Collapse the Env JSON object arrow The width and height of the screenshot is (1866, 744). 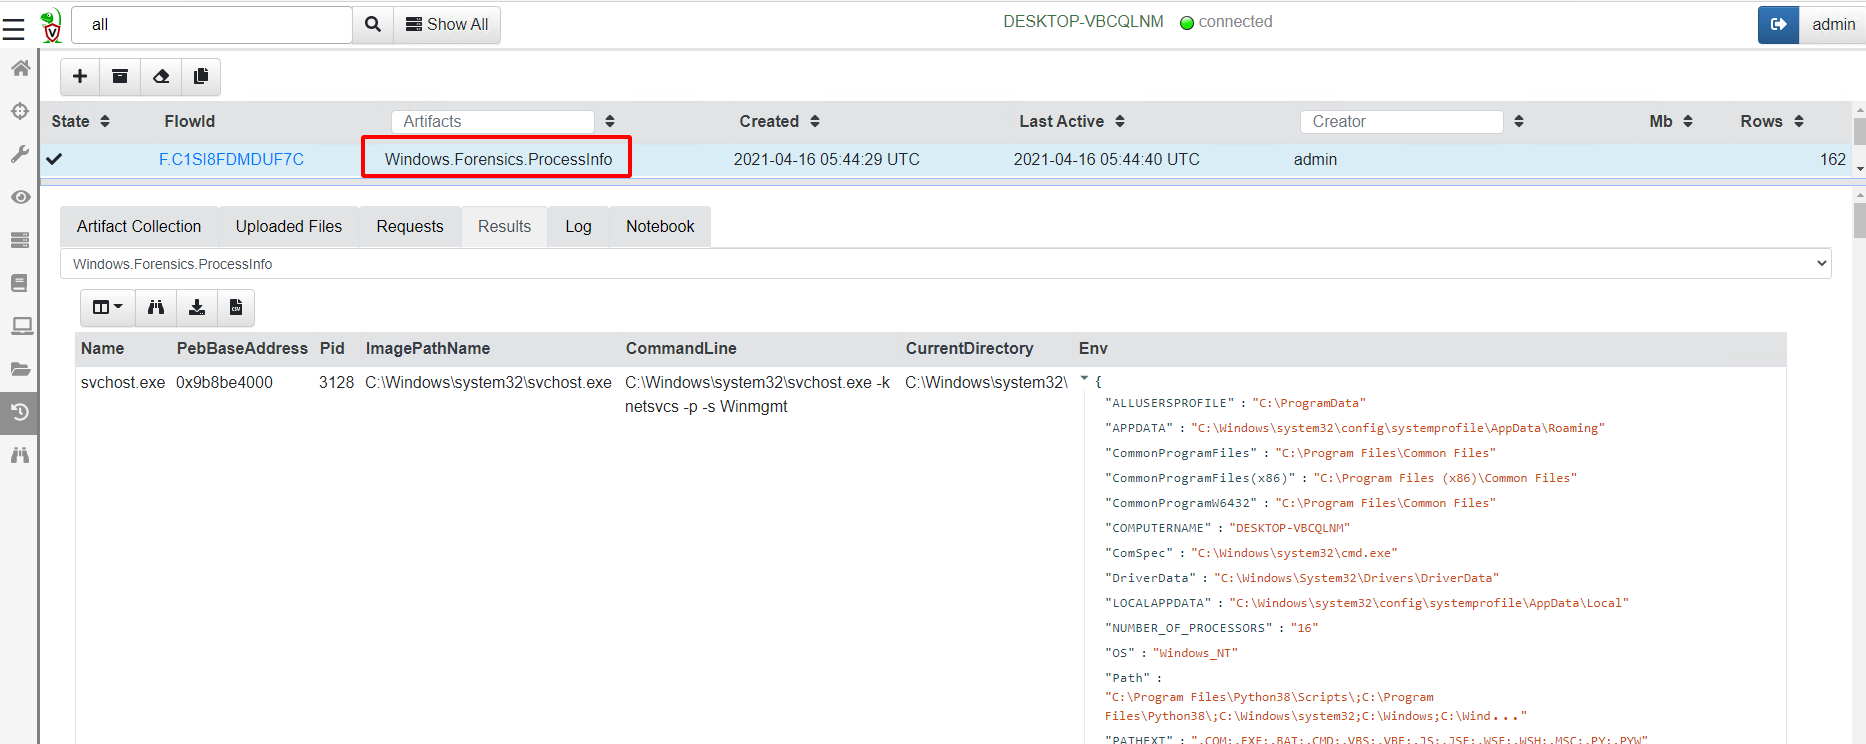[x=1085, y=380]
